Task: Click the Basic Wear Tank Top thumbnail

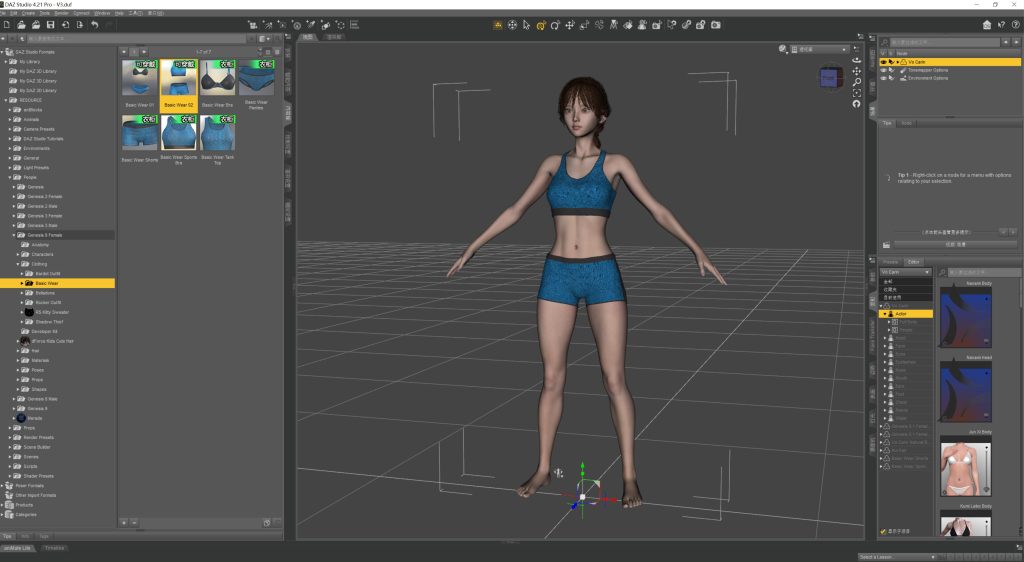Action: [217, 133]
